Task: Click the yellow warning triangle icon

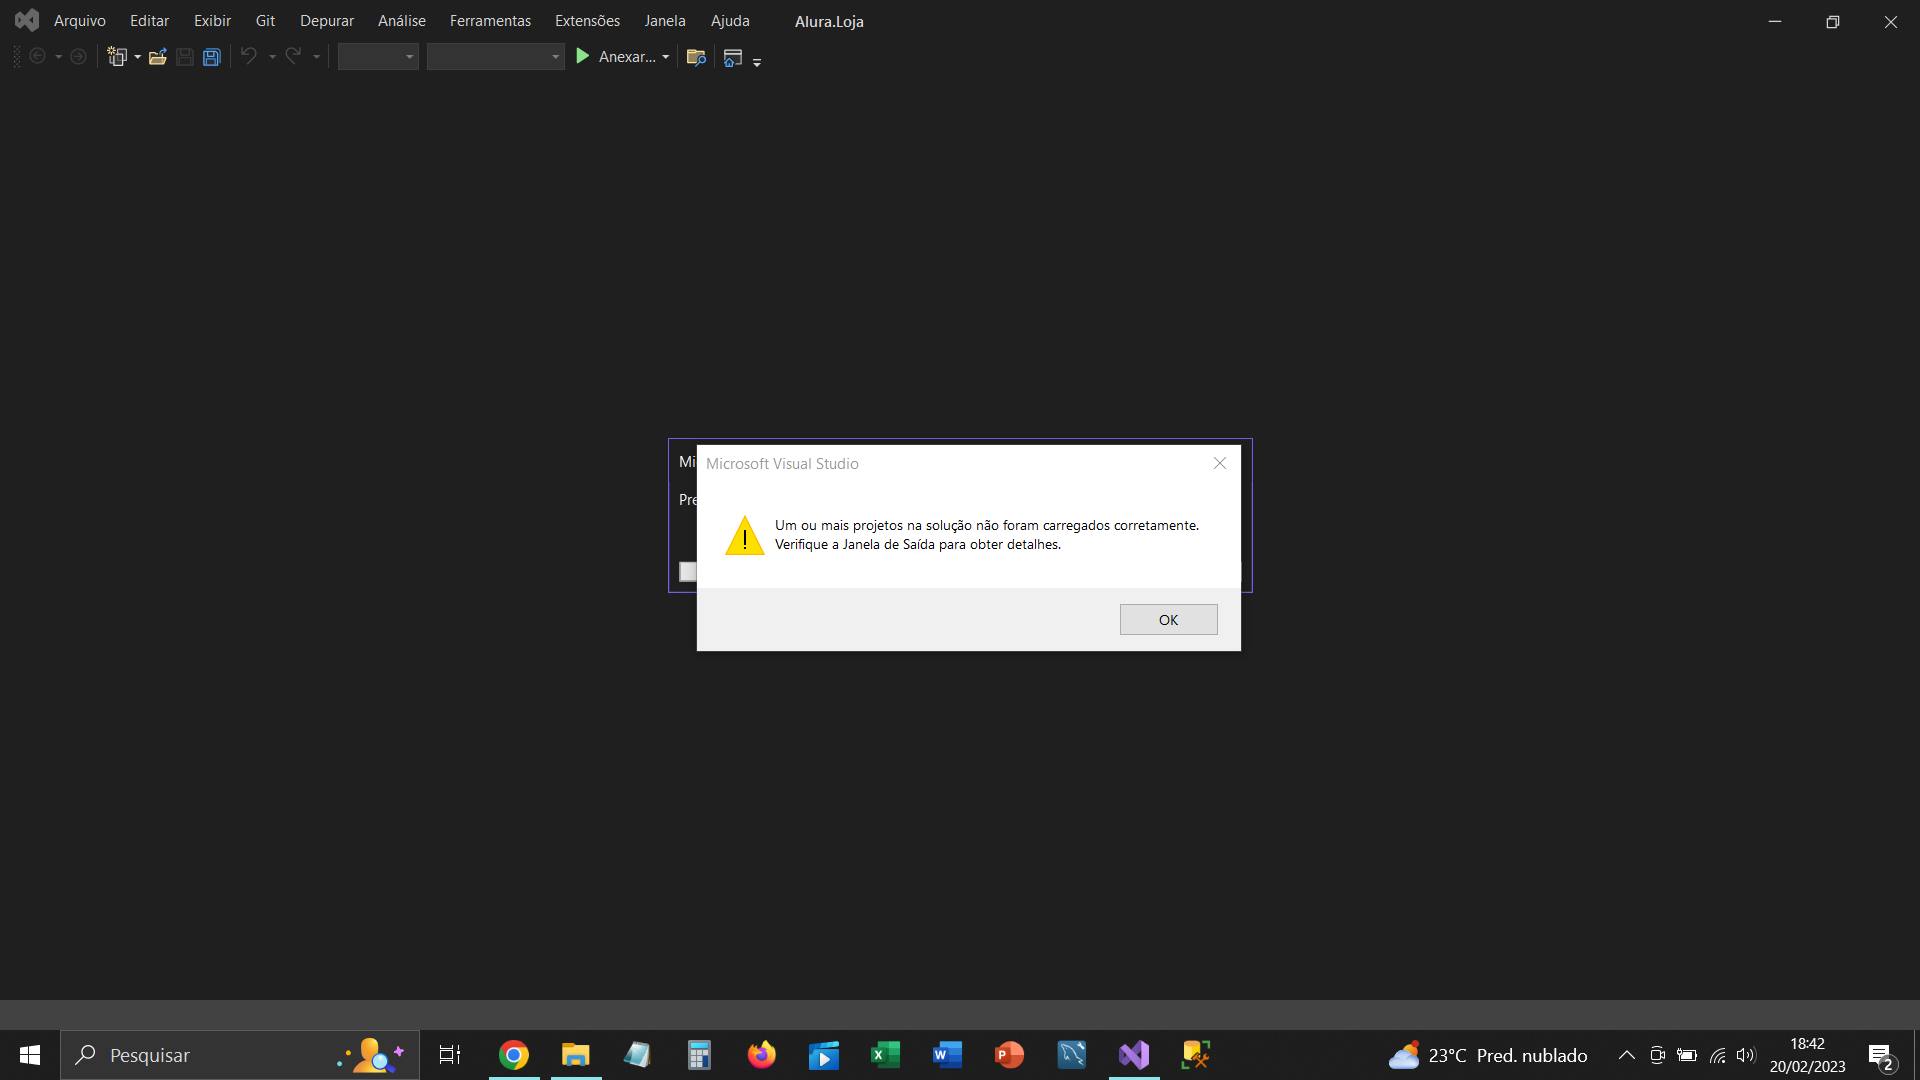Action: pyautogui.click(x=745, y=536)
